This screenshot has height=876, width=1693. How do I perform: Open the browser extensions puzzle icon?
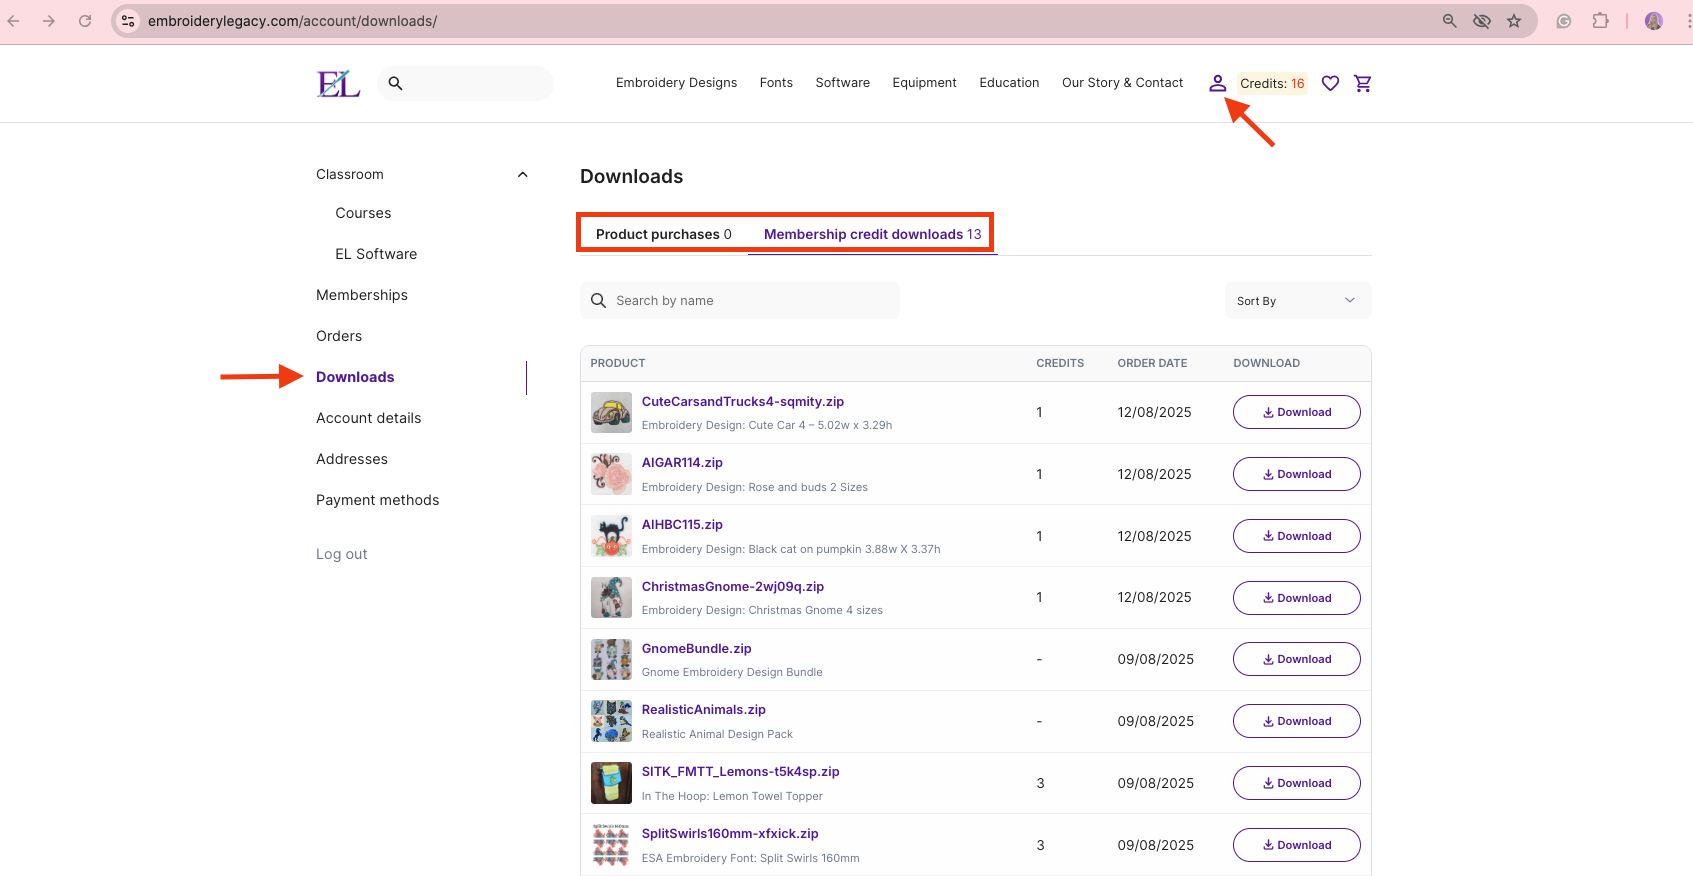click(x=1600, y=21)
